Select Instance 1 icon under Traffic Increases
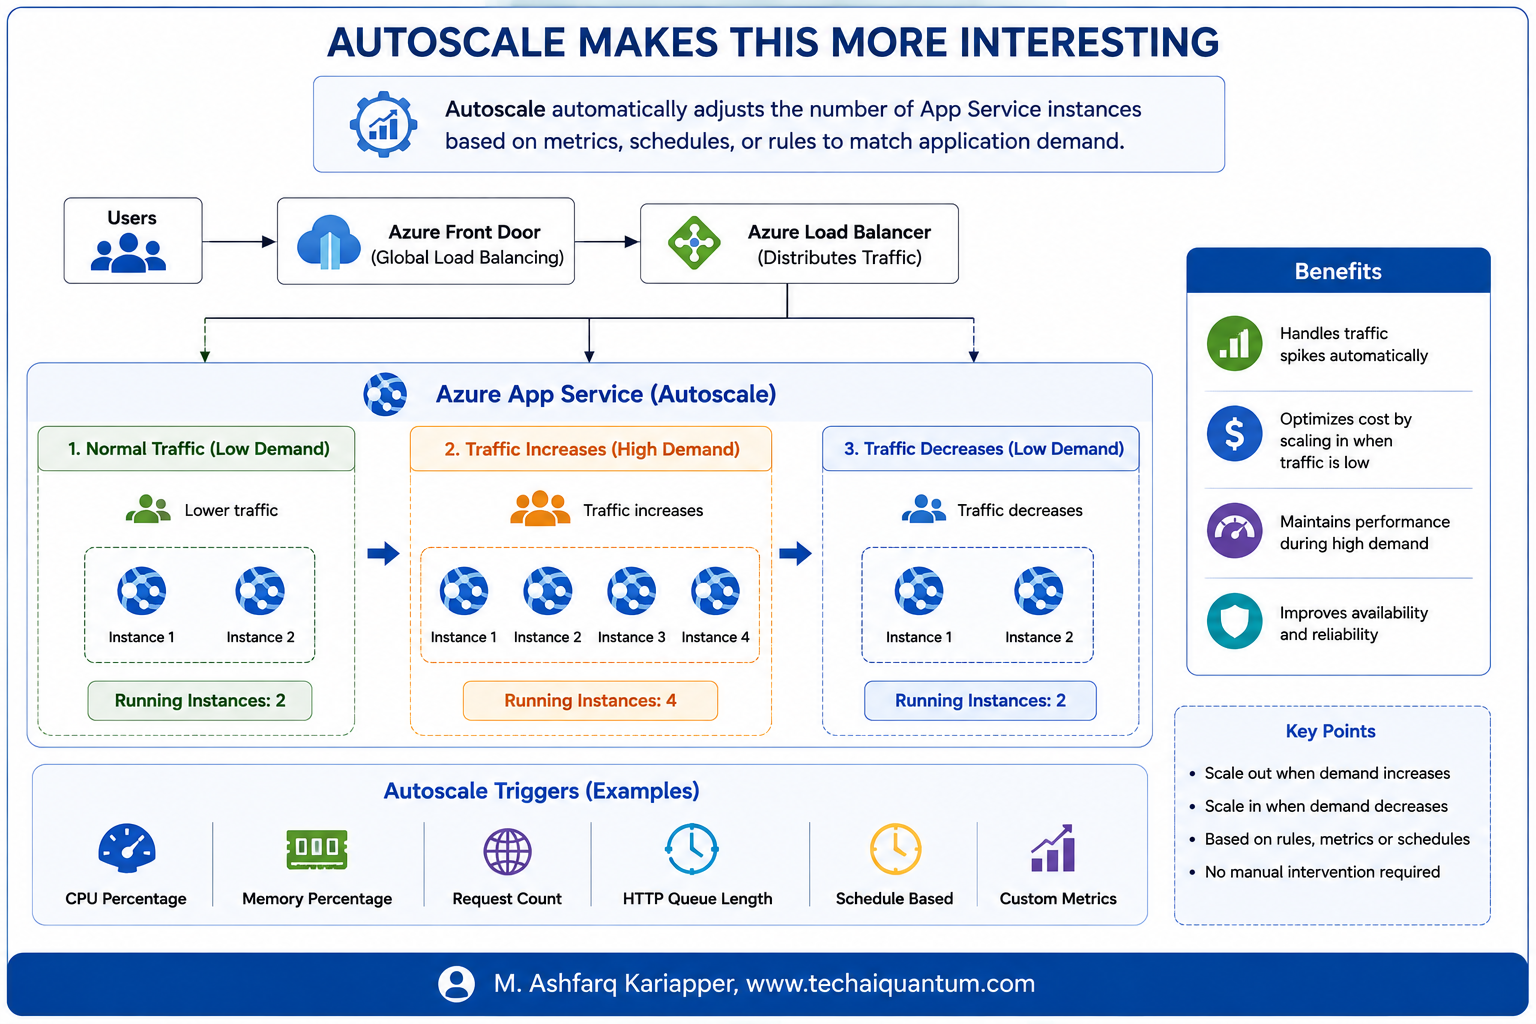Screen dimensions: 1536x1024 [464, 591]
